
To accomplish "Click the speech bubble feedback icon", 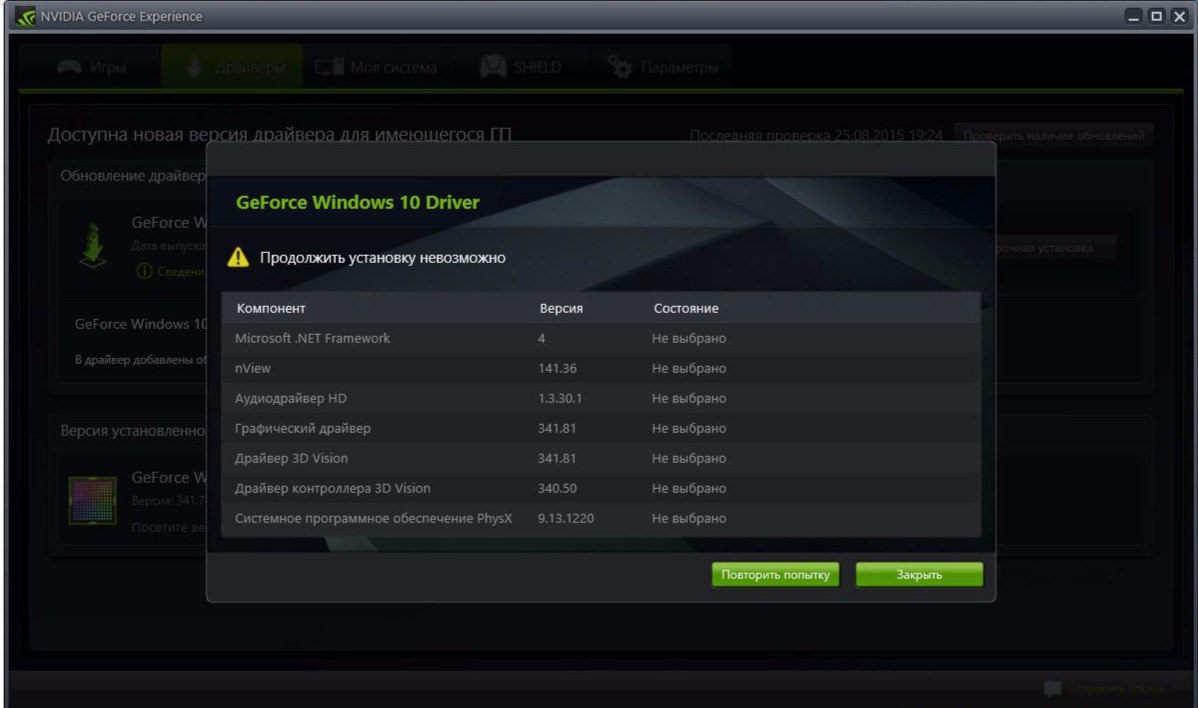I will pos(1052,688).
